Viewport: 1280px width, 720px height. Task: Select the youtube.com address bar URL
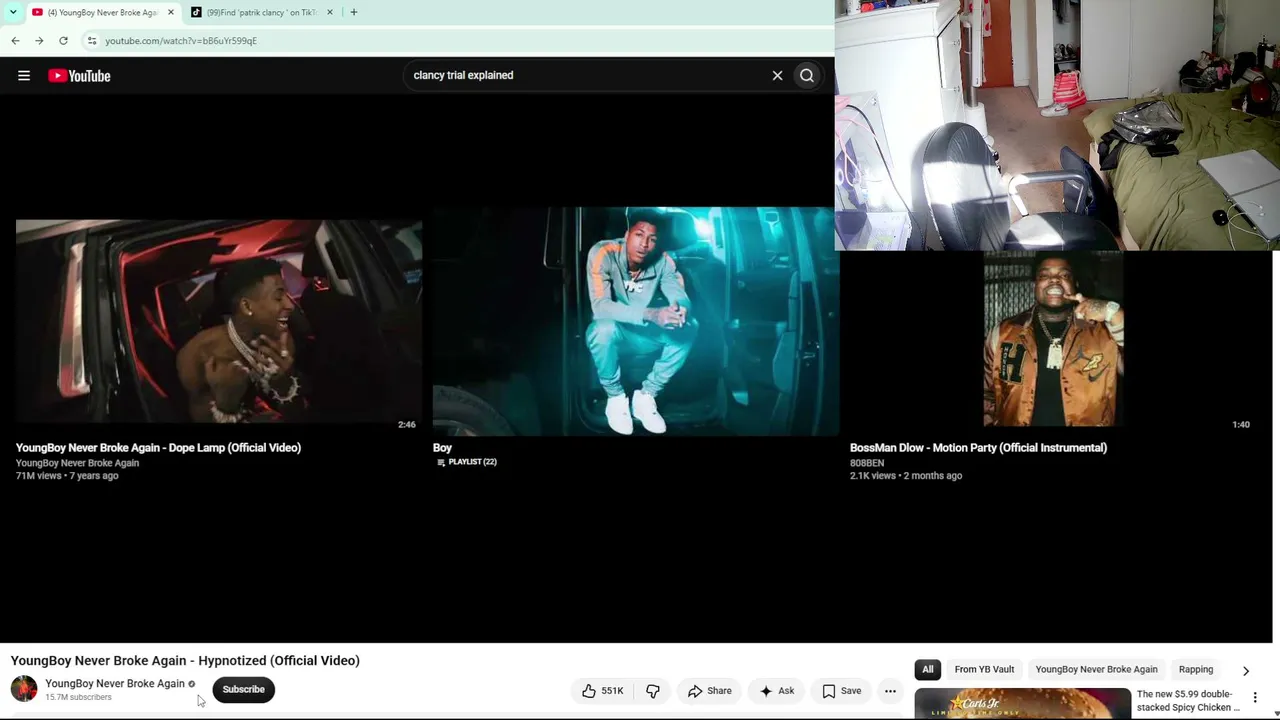coord(181,41)
